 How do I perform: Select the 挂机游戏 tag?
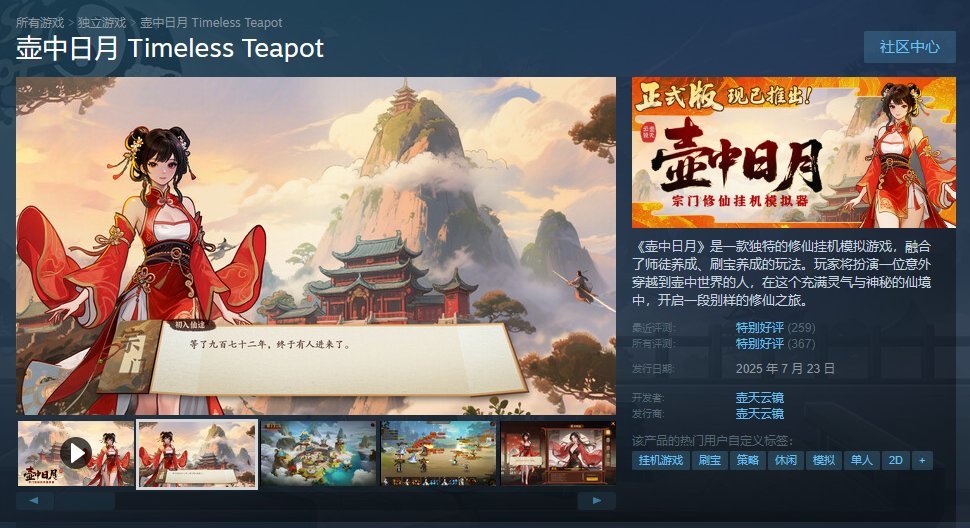661,461
